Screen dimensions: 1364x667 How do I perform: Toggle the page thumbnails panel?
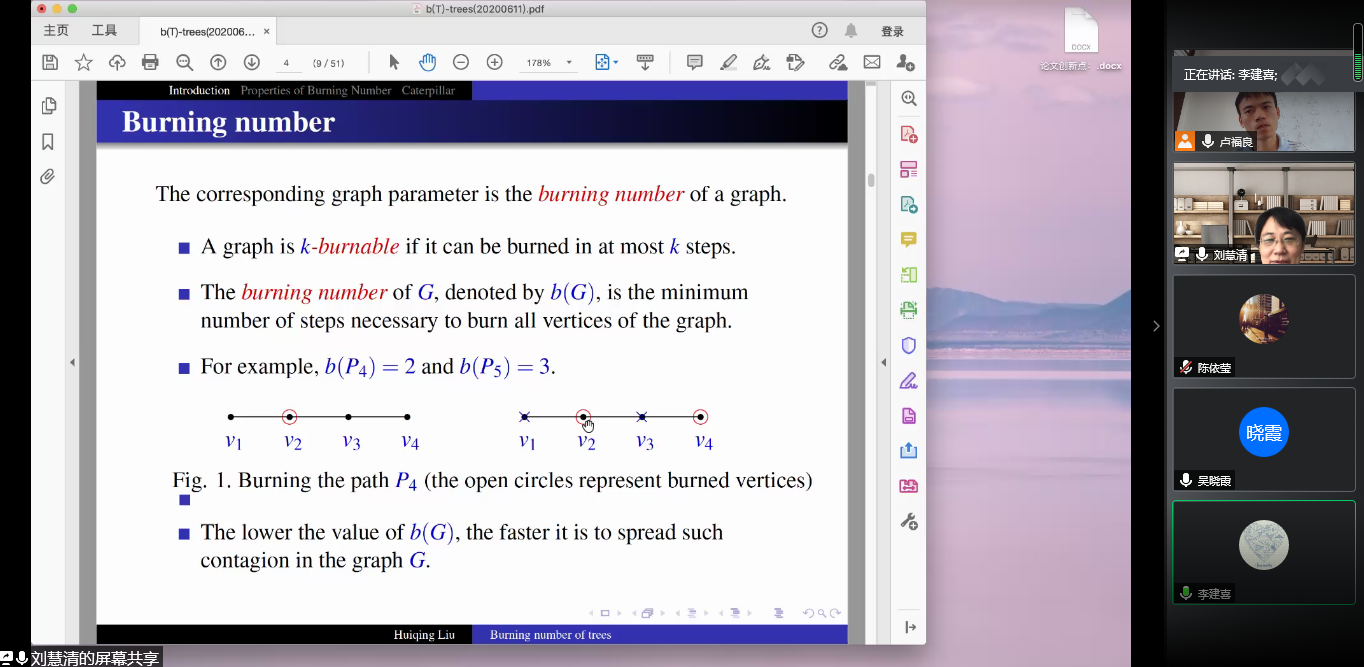[47, 106]
